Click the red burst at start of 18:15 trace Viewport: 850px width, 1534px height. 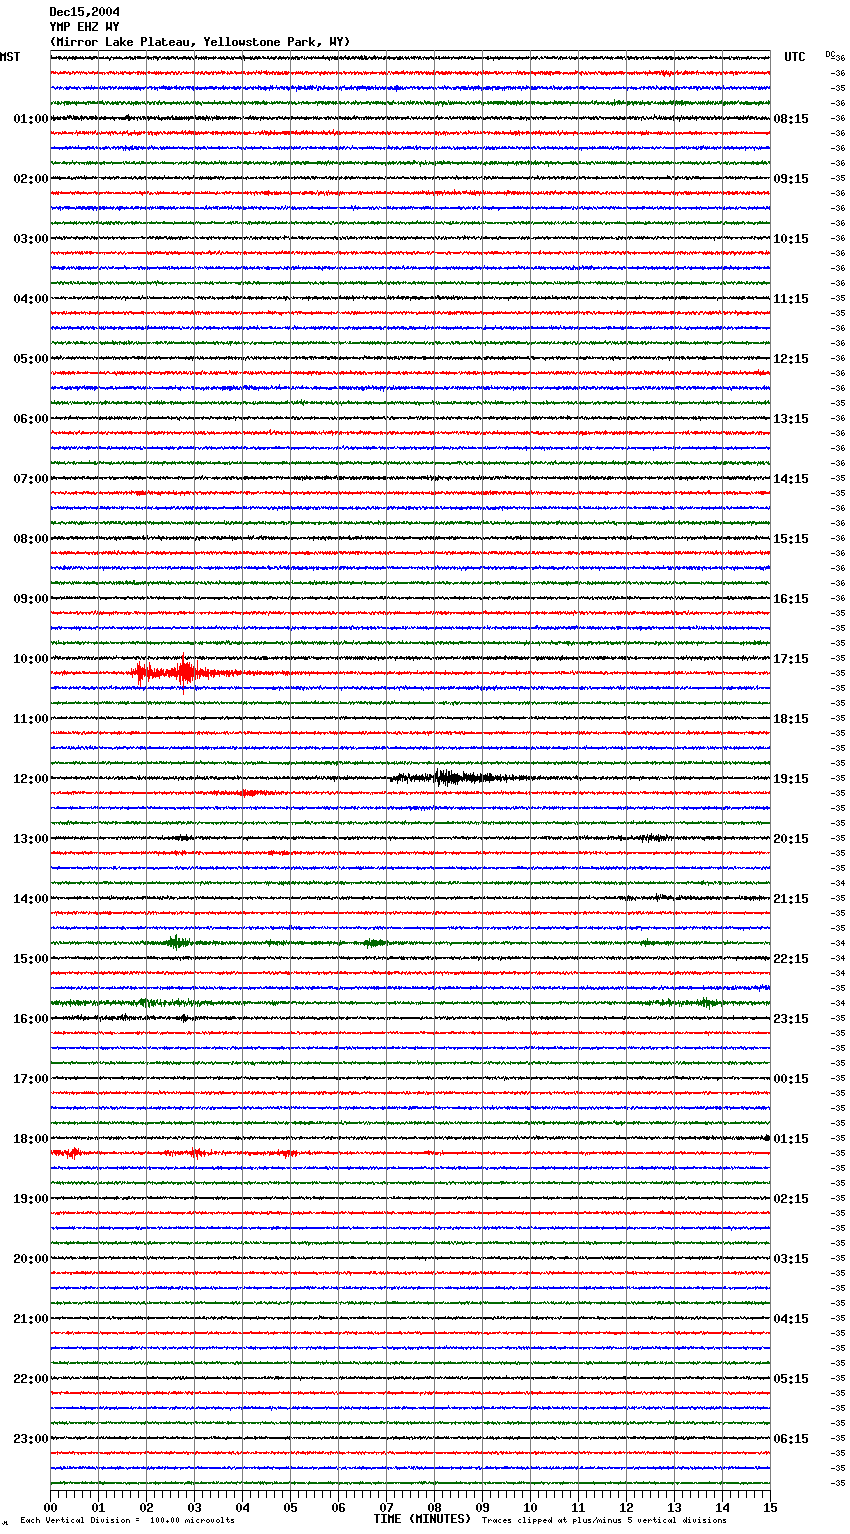[68, 1153]
